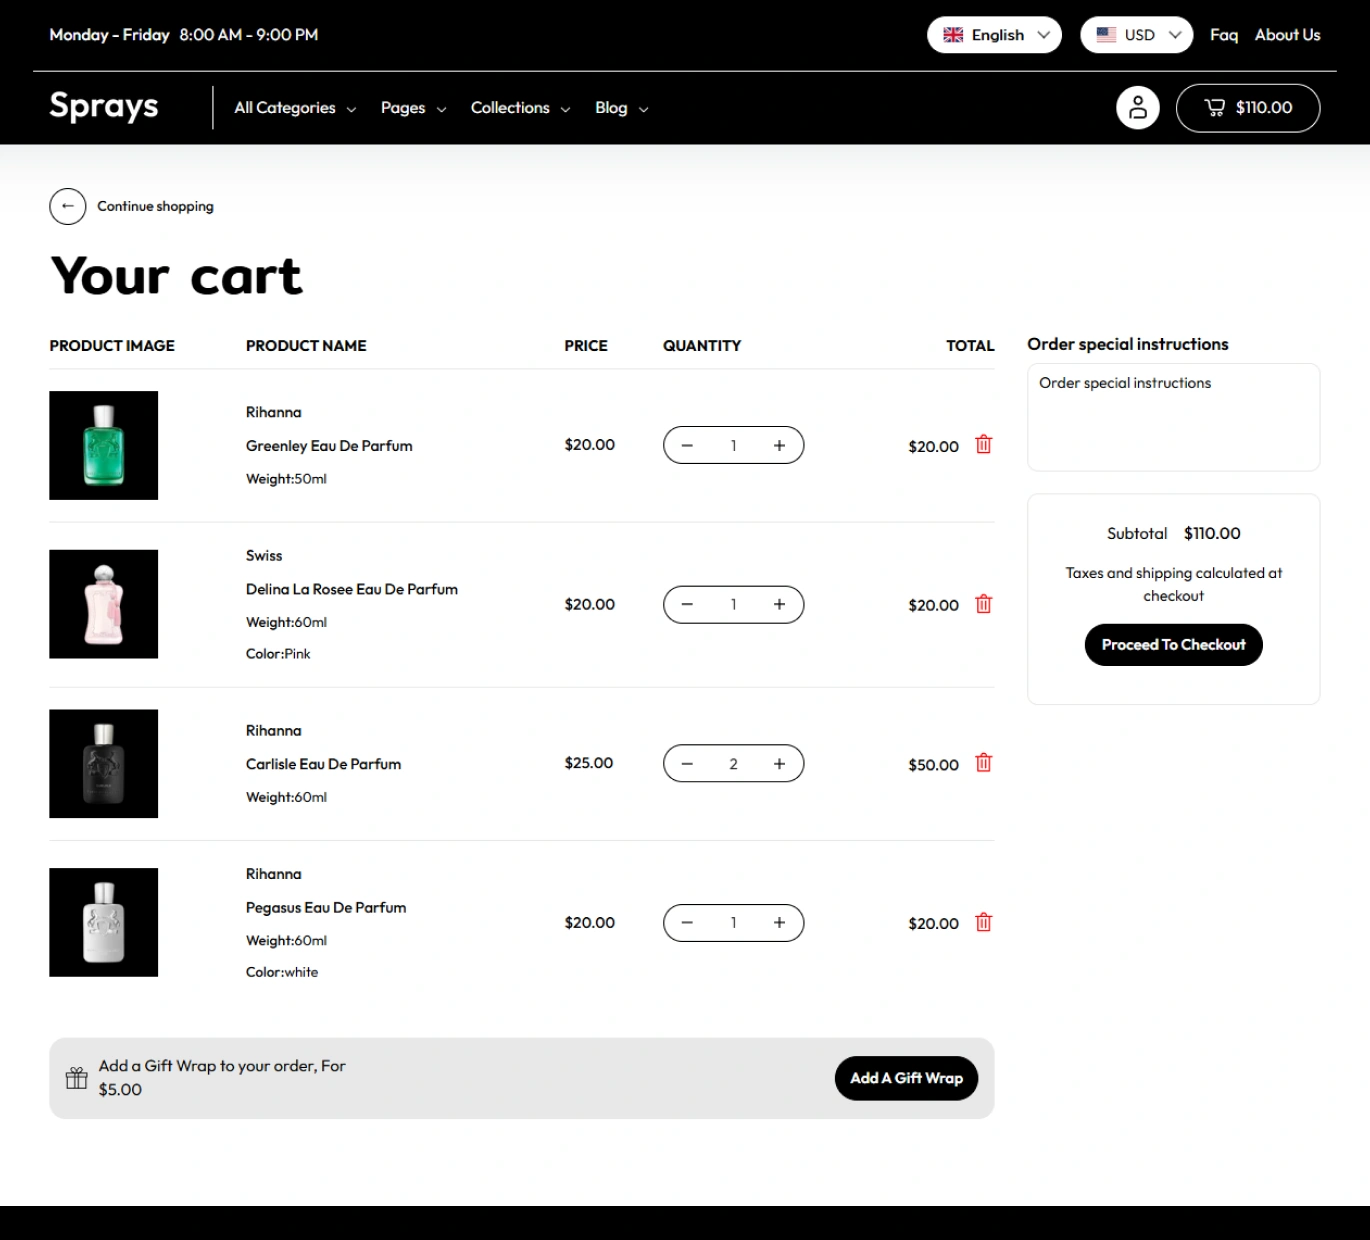1370x1240 pixels.
Task: Click the Carlisle line total $50.00
Action: pos(933,765)
